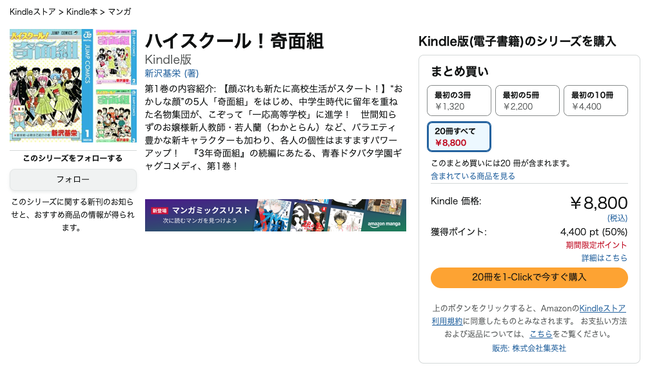Open the マンガ breadcrumb
Viewport: 650px width, 370px height.
(x=119, y=12)
